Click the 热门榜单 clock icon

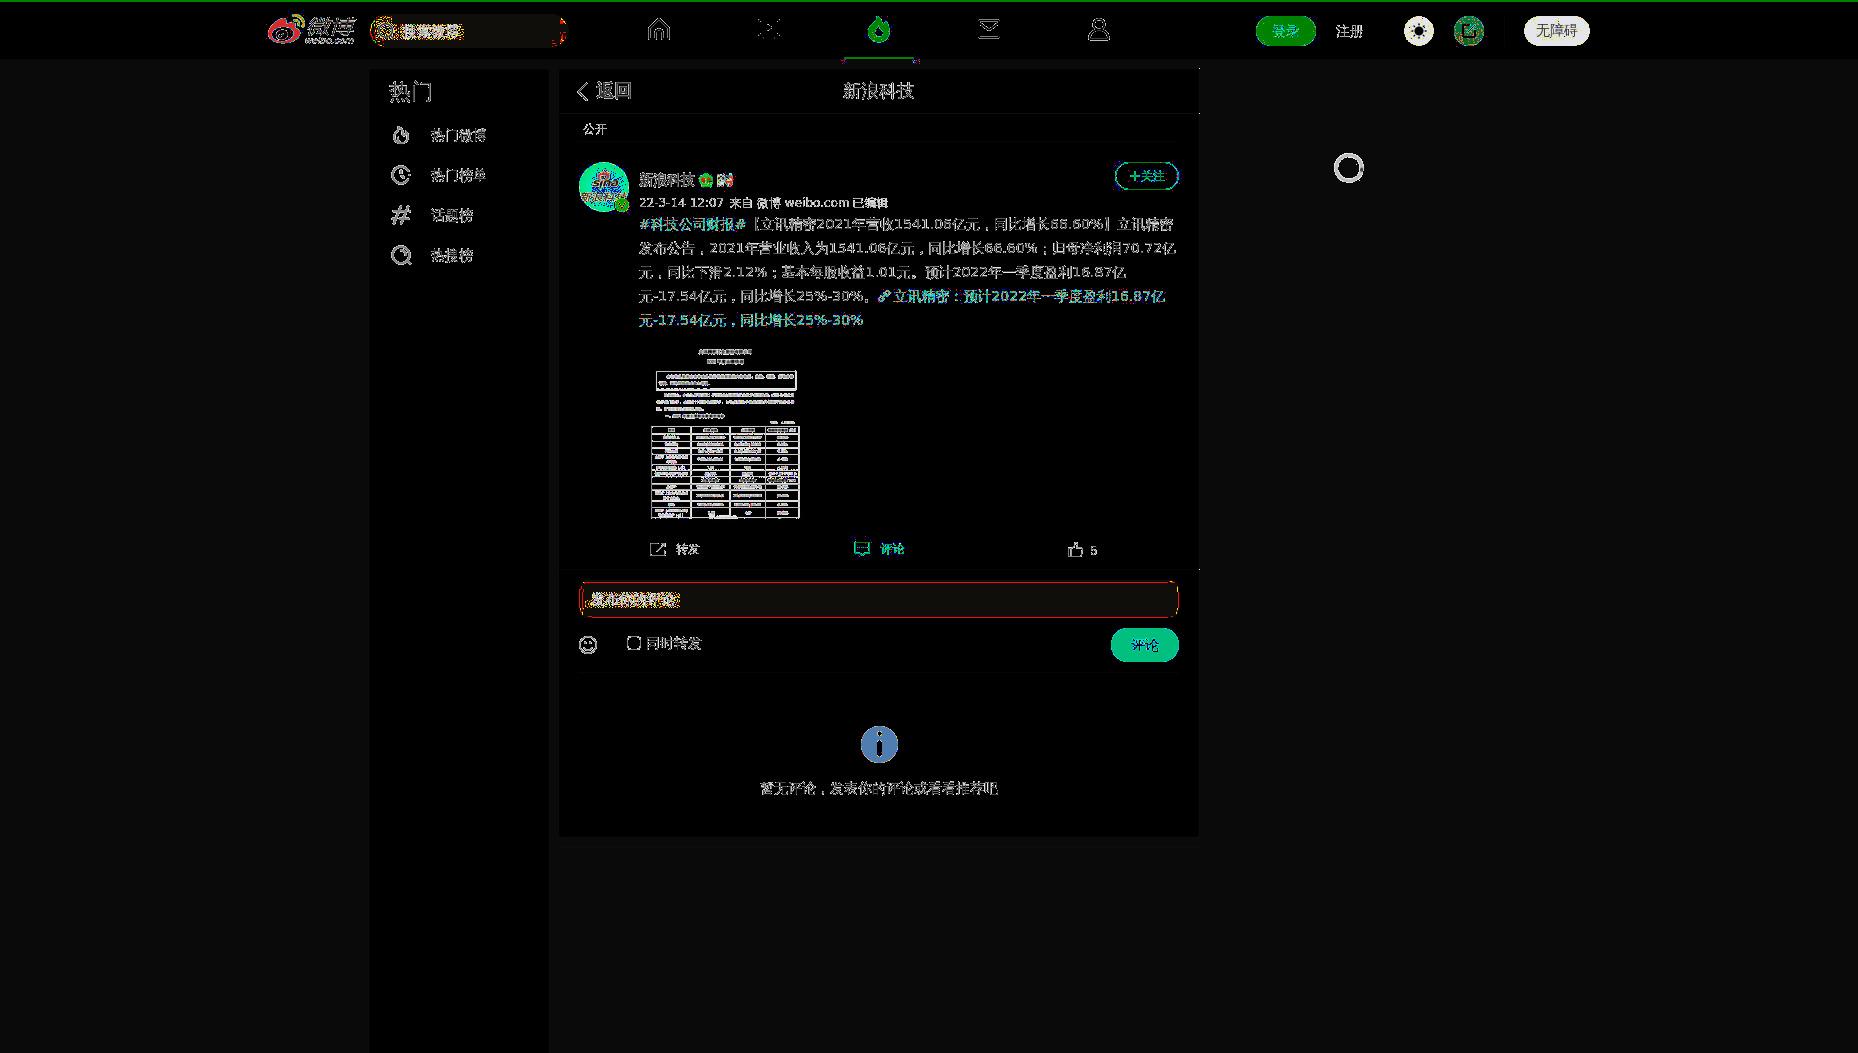401,175
